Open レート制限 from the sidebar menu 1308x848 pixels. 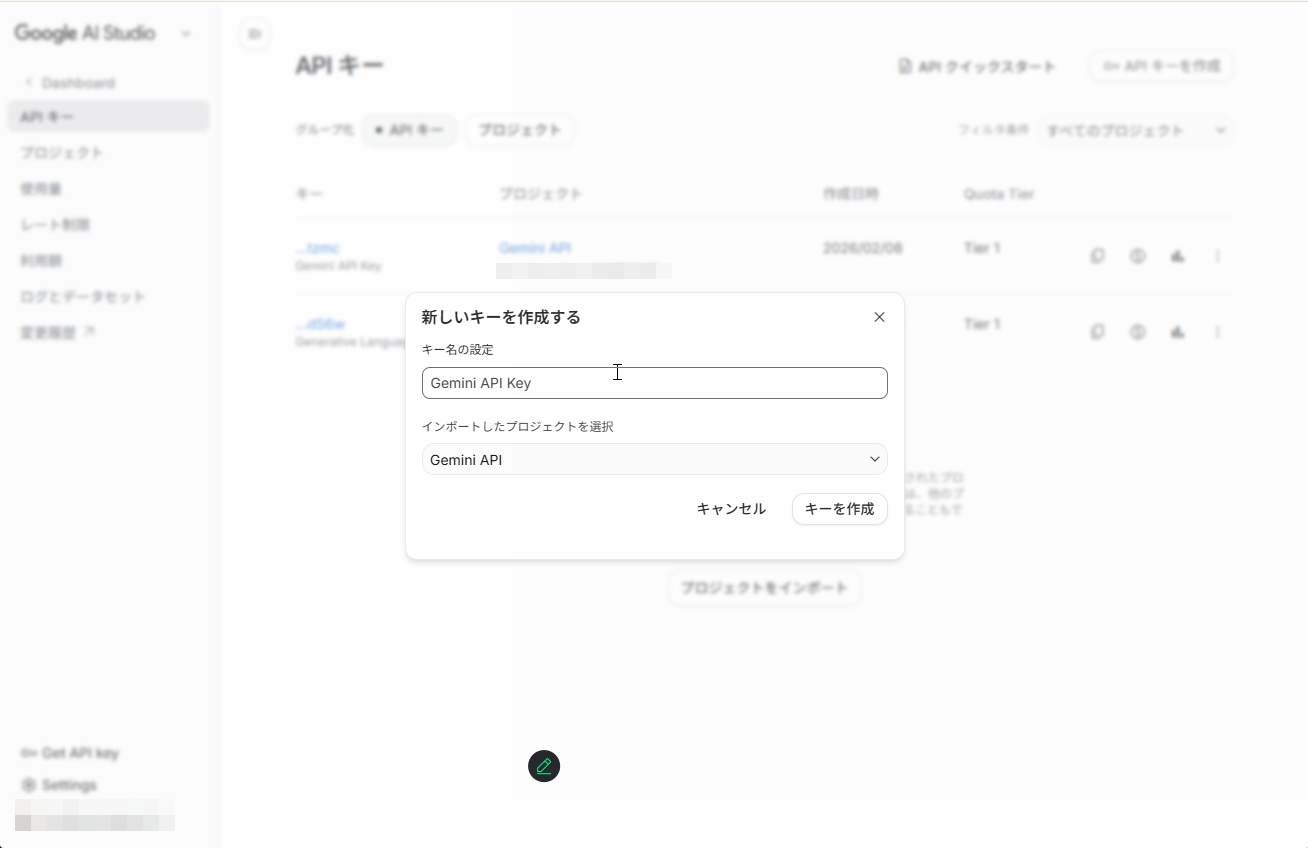click(x=56, y=224)
